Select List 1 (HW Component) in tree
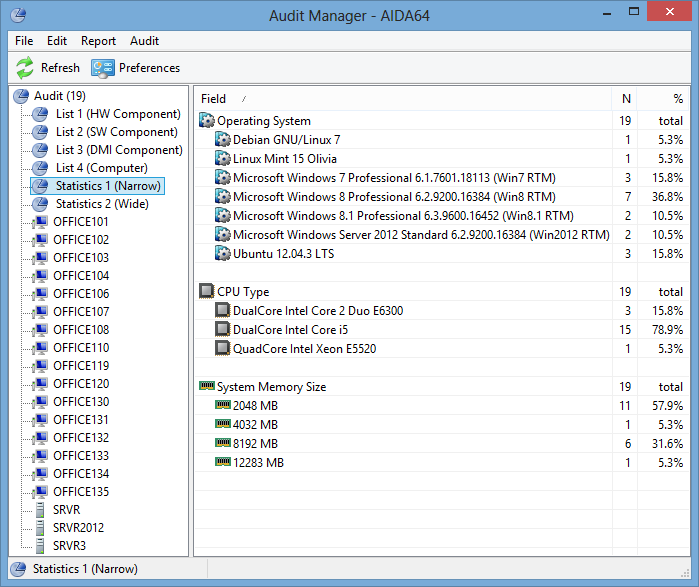The image size is (699, 587). (x=117, y=114)
